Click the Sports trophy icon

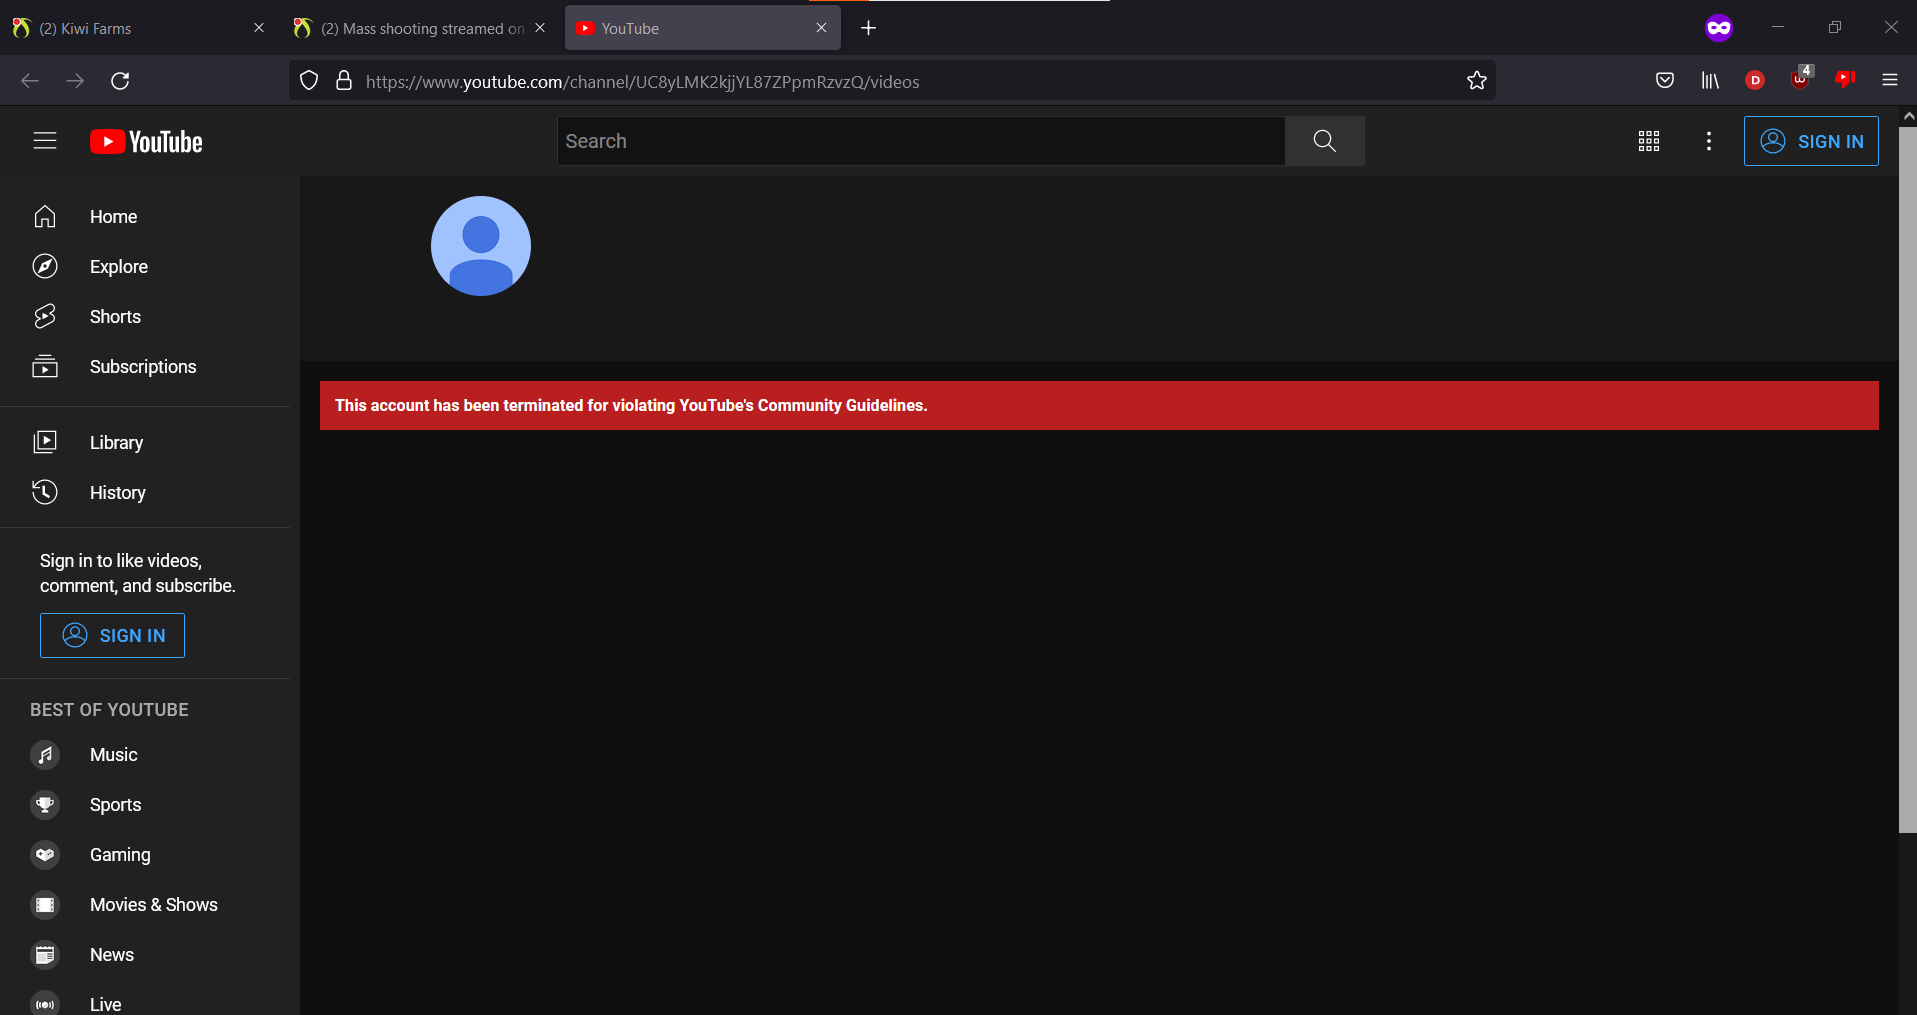(x=45, y=805)
